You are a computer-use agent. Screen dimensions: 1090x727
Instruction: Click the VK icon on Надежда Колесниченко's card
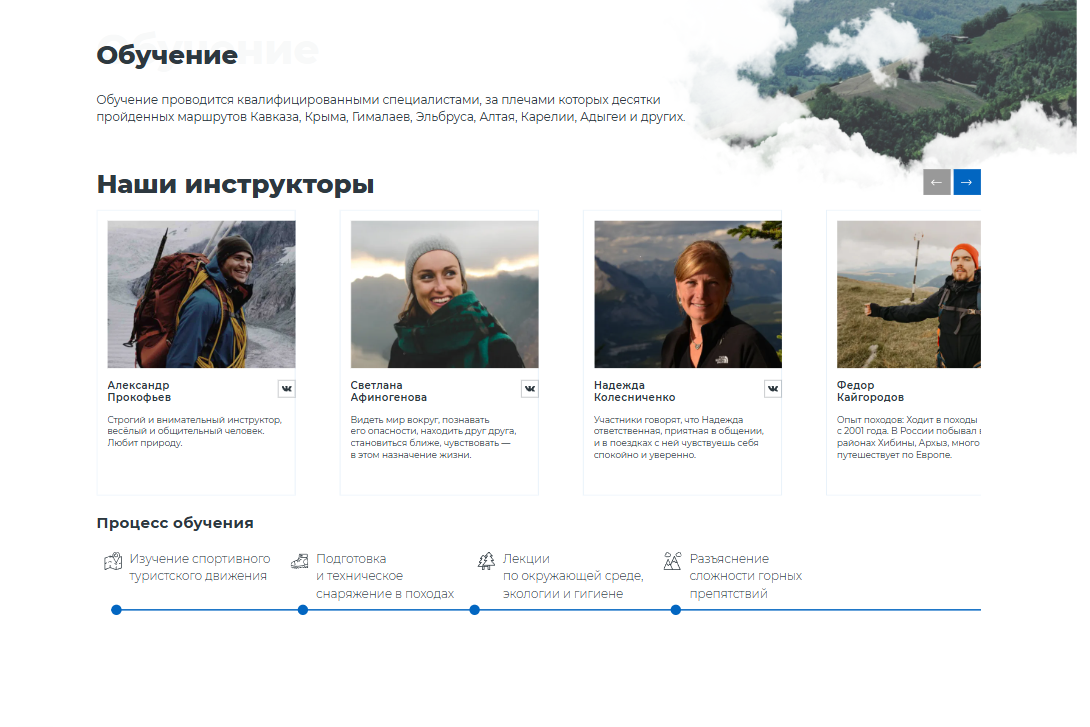772,388
